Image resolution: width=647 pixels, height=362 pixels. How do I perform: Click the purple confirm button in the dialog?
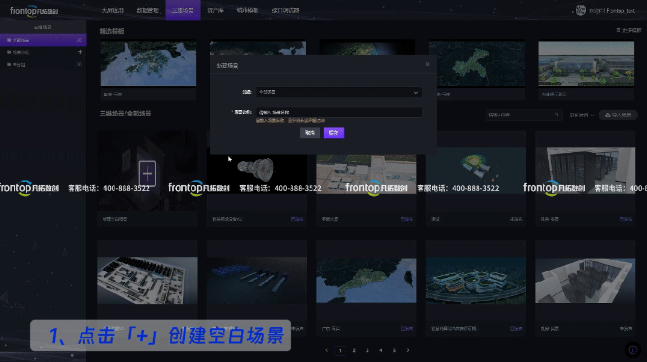334,132
